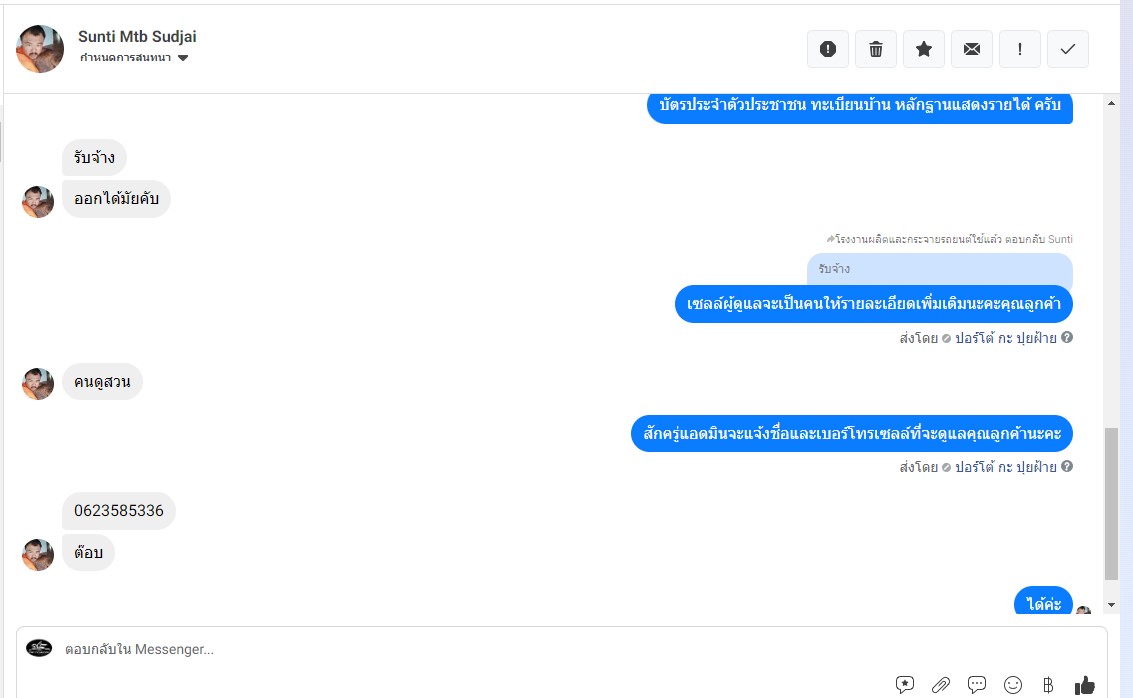Flag conversation as priority with exclamation icon
1133x698 pixels.
click(1020, 49)
